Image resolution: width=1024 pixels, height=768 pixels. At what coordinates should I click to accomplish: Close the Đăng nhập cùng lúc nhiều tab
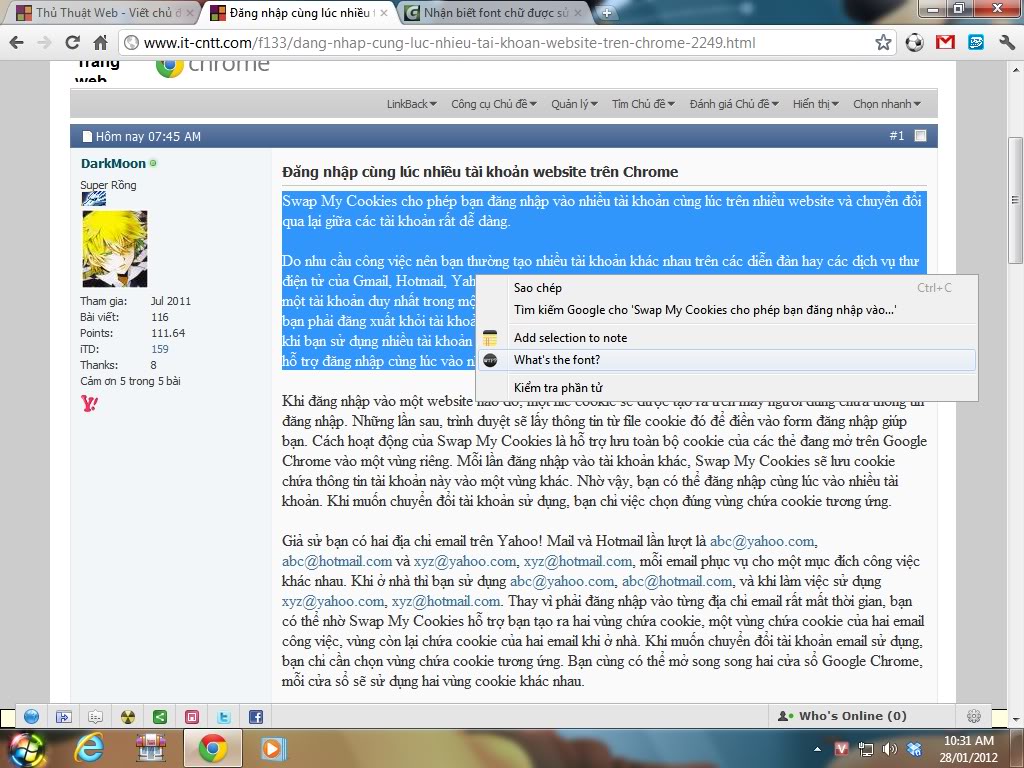[384, 12]
